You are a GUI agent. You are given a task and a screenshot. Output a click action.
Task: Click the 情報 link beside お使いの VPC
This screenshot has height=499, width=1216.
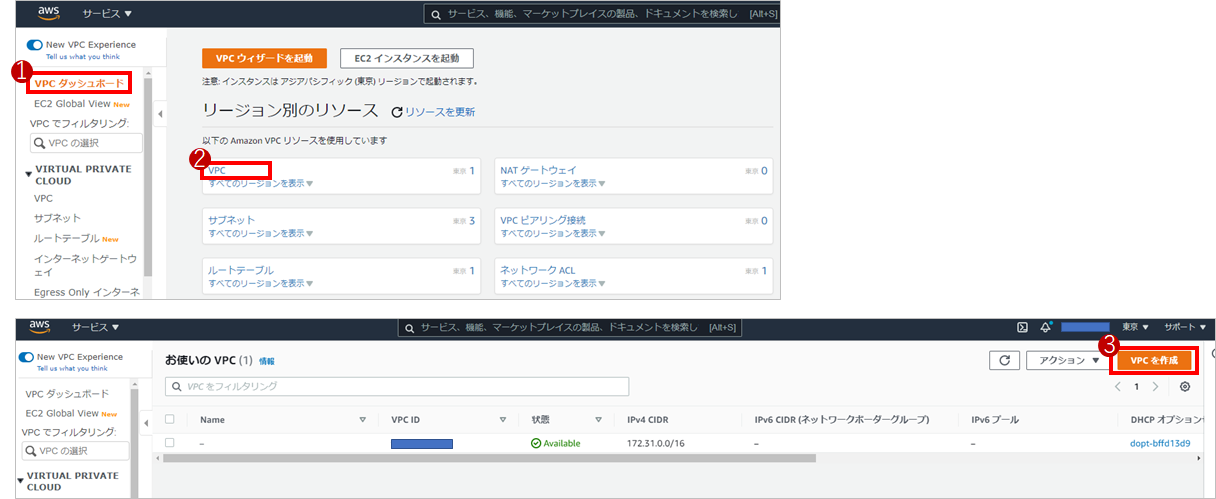[266, 361]
